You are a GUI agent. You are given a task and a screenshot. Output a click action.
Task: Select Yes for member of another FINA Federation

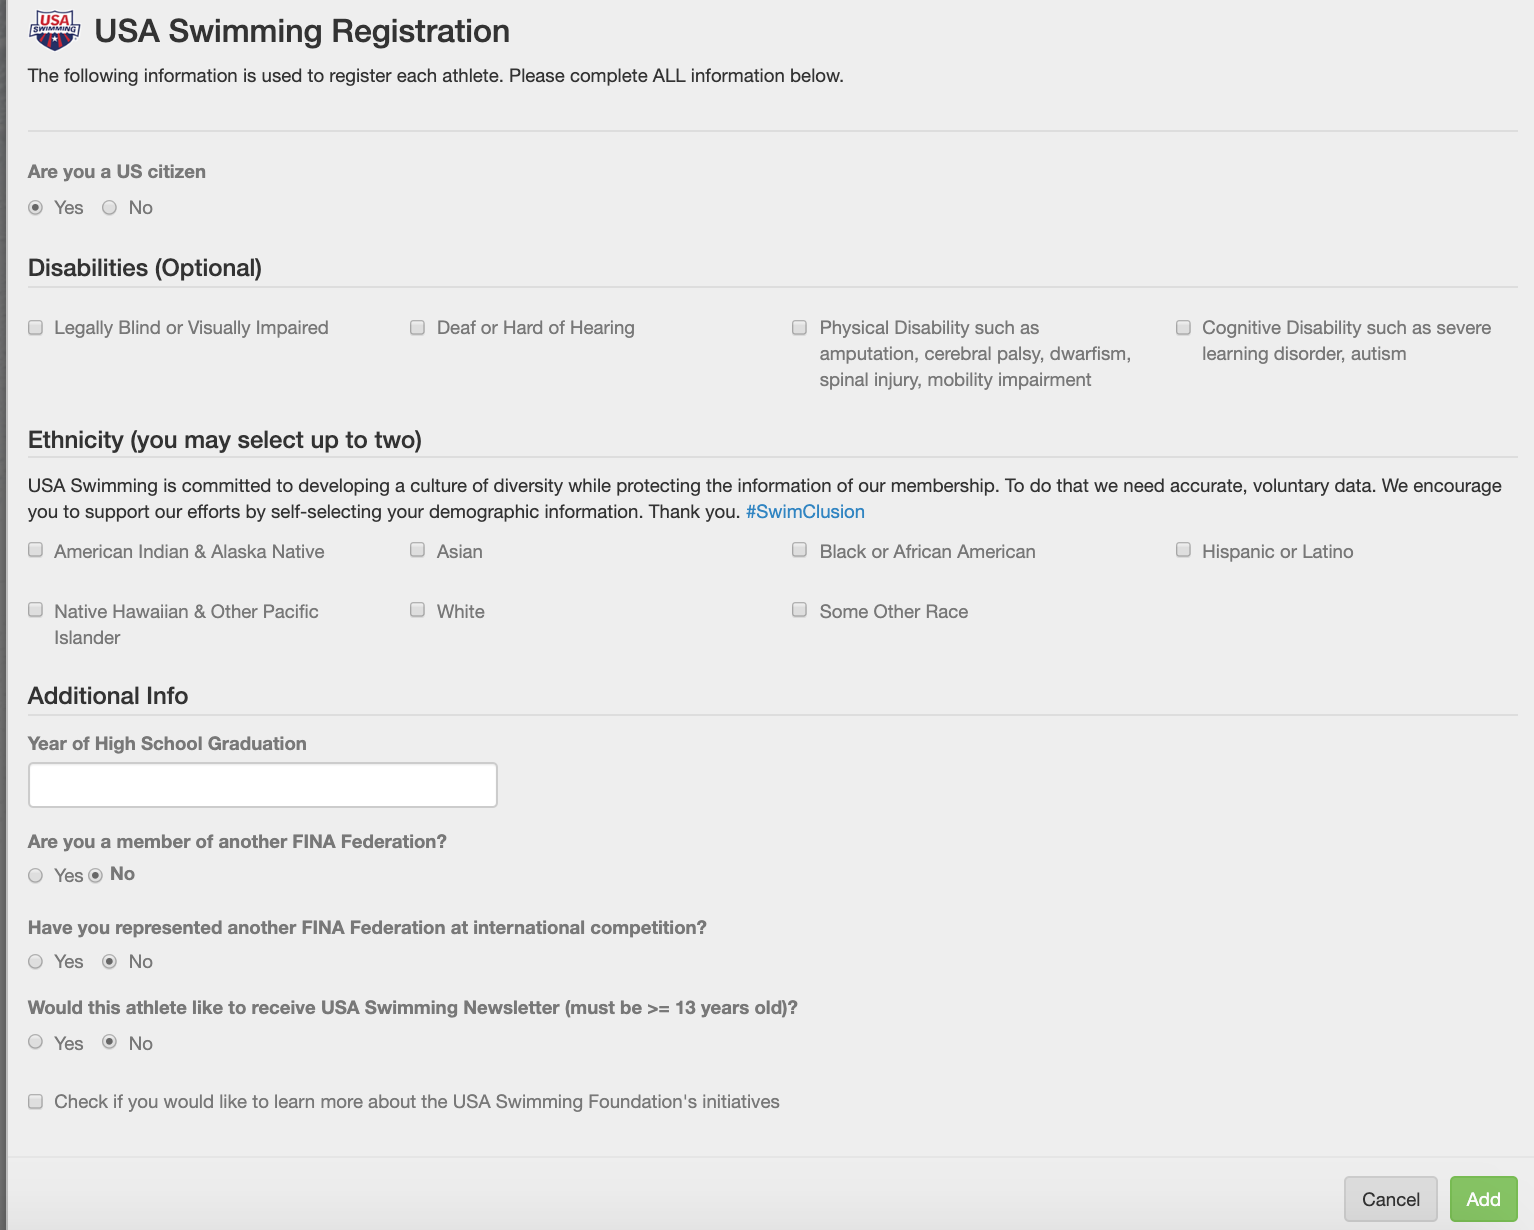coord(36,876)
